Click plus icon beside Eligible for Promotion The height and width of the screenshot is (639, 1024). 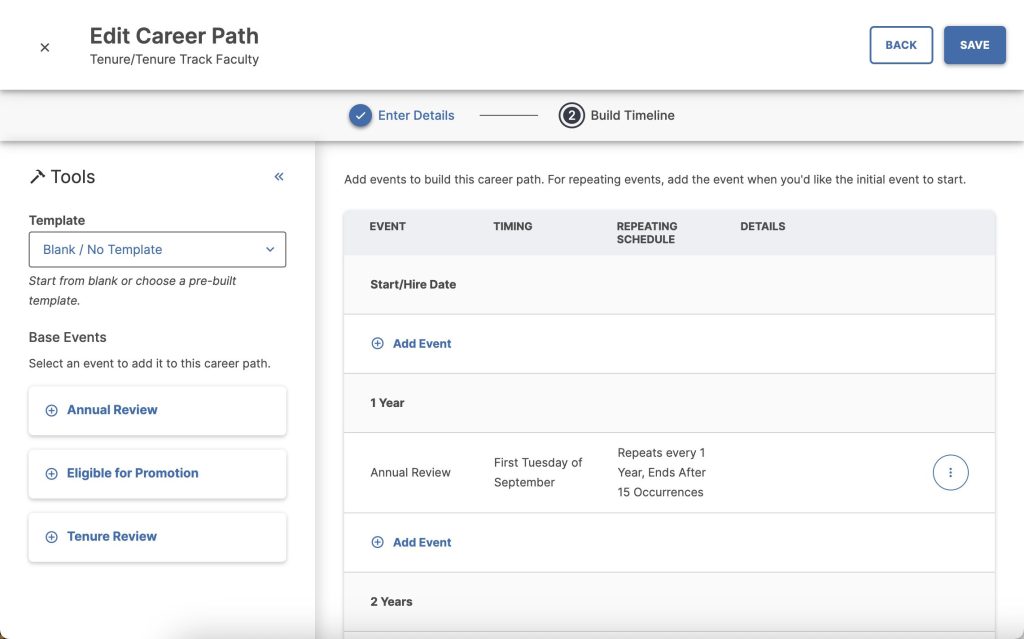tap(51, 474)
